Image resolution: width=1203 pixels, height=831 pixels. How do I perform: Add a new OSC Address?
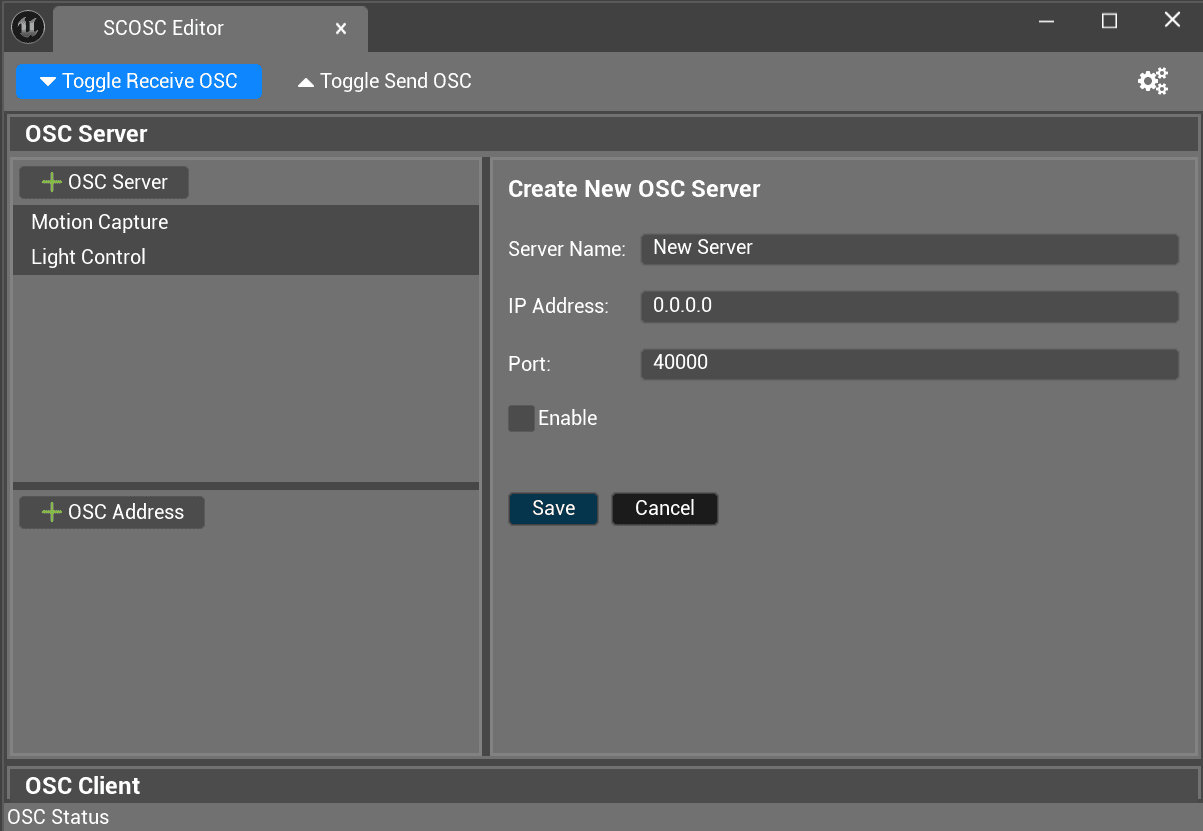coord(112,512)
